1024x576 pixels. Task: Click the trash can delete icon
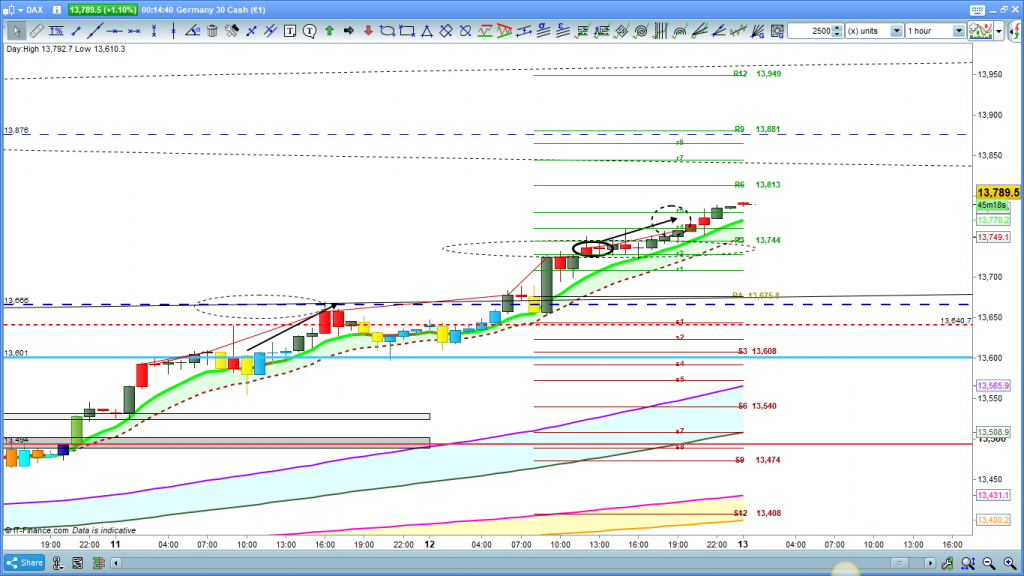212,31
